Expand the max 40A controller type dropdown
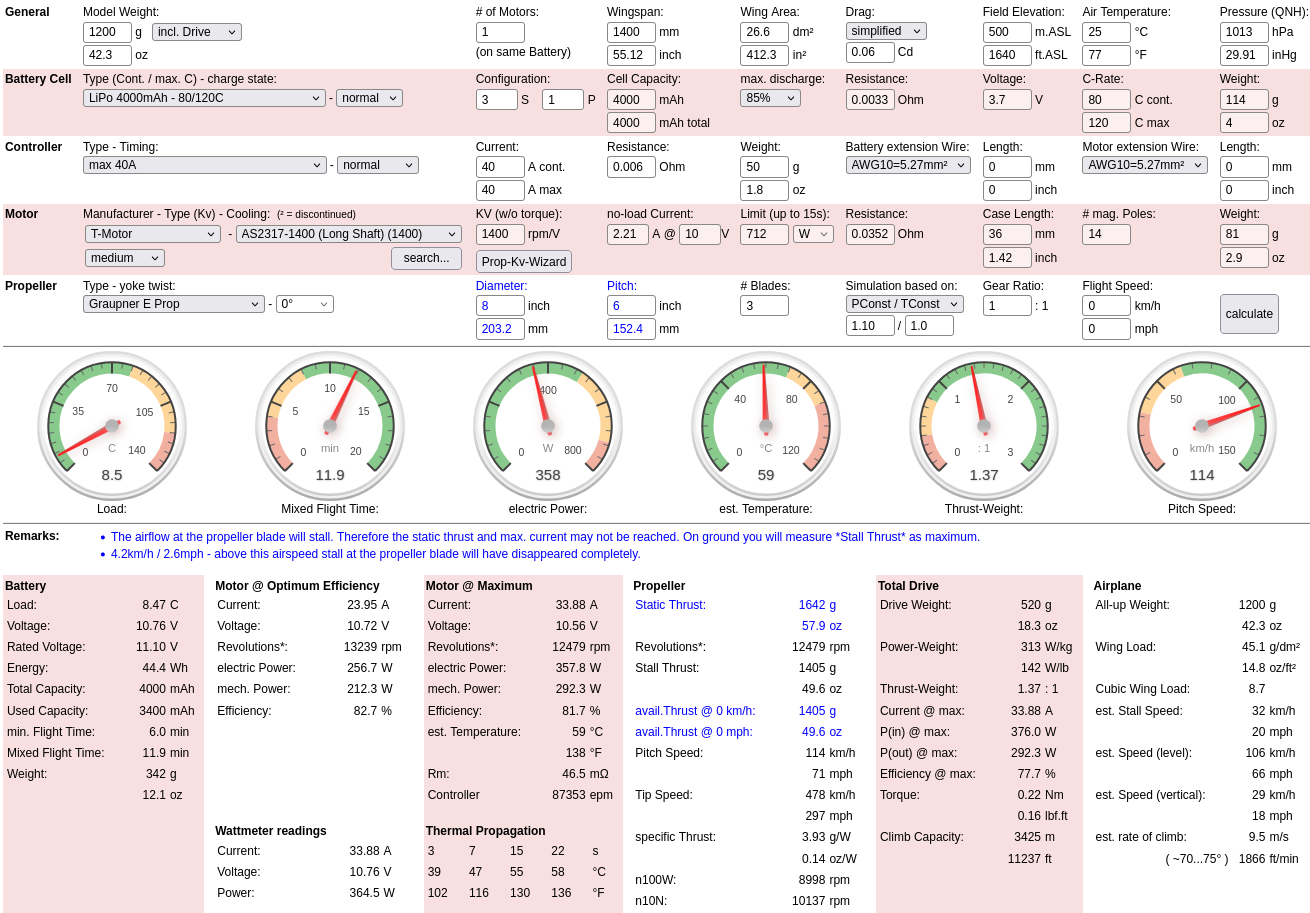The image size is (1310, 913). tap(204, 165)
